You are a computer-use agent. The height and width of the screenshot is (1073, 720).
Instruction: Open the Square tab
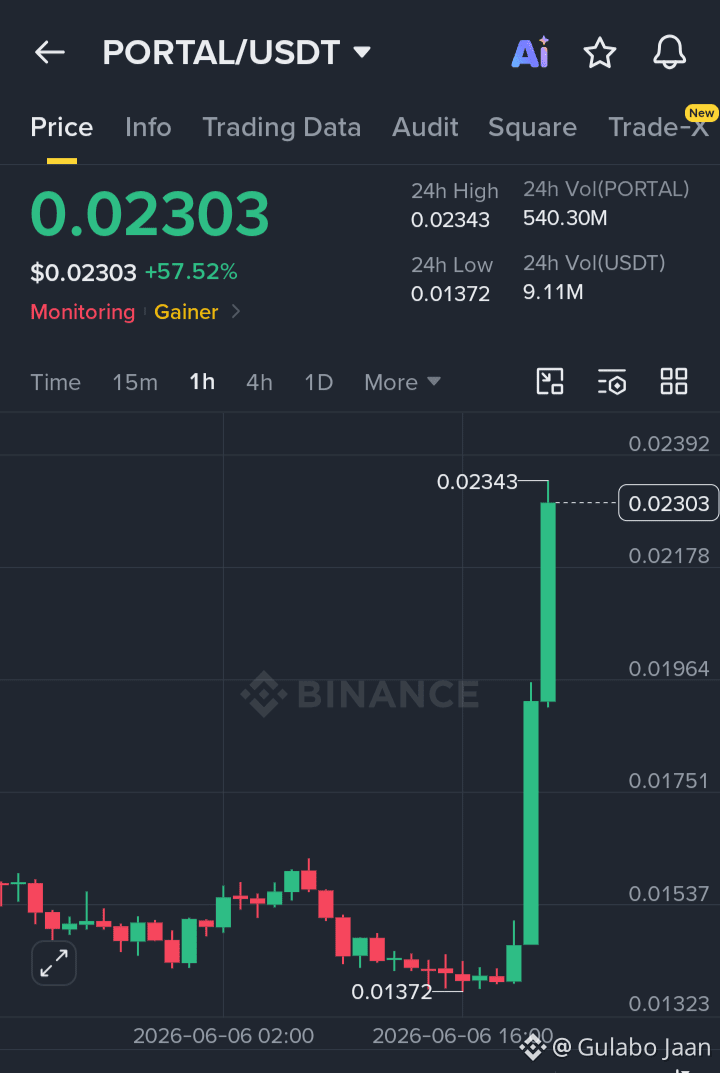(x=532, y=128)
